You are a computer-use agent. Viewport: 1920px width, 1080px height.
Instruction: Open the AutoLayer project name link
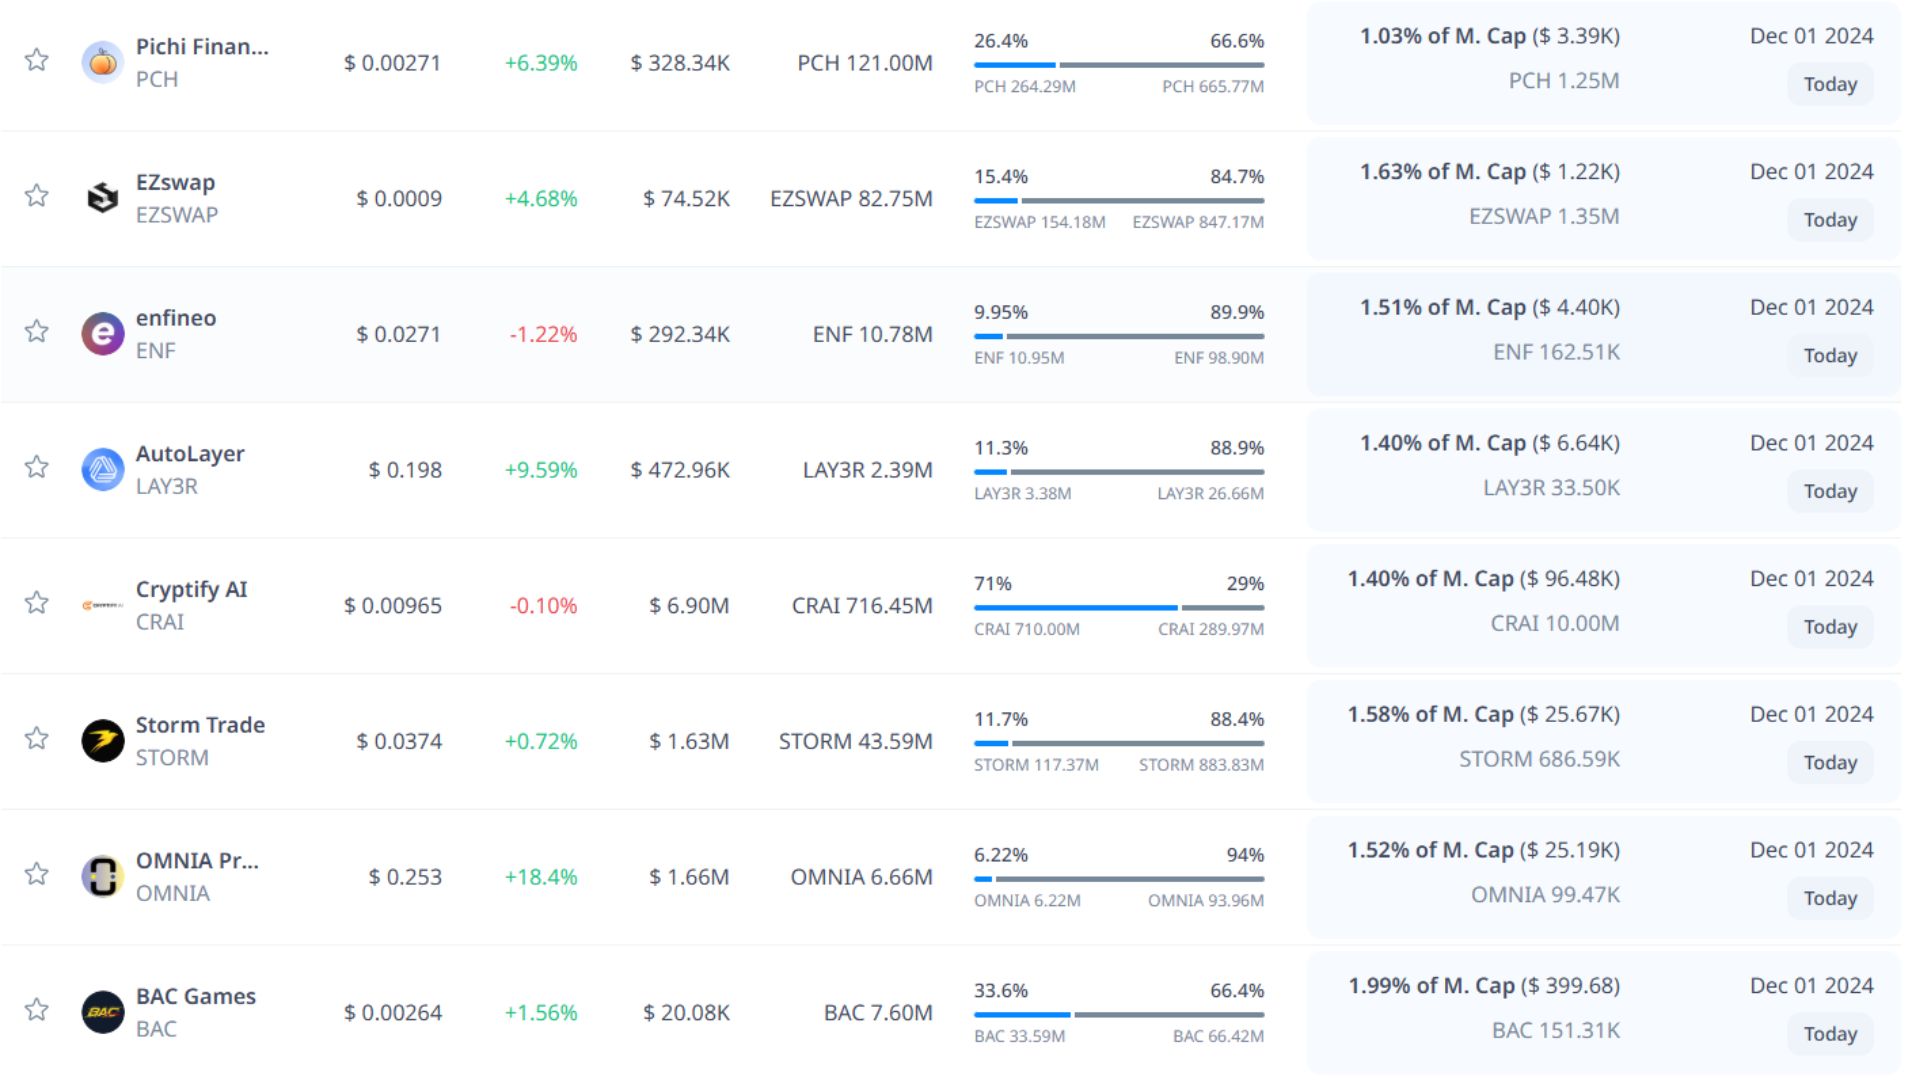pos(190,453)
